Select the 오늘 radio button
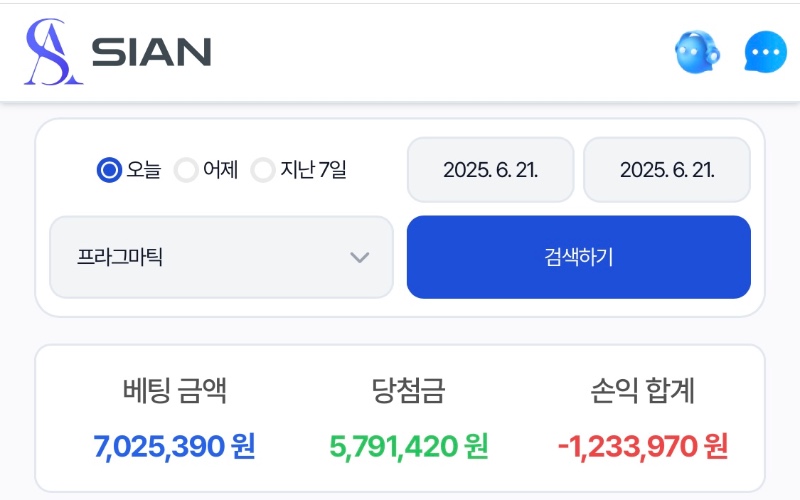Viewport: 800px width, 500px height. (x=109, y=170)
